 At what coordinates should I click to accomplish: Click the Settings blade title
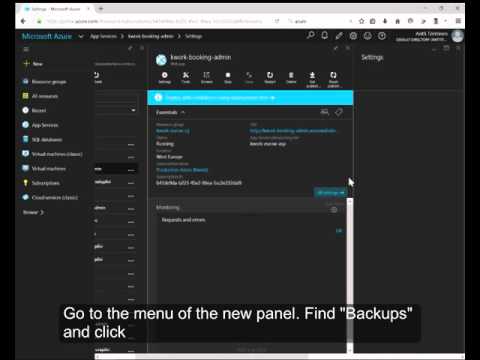pyautogui.click(x=372, y=57)
